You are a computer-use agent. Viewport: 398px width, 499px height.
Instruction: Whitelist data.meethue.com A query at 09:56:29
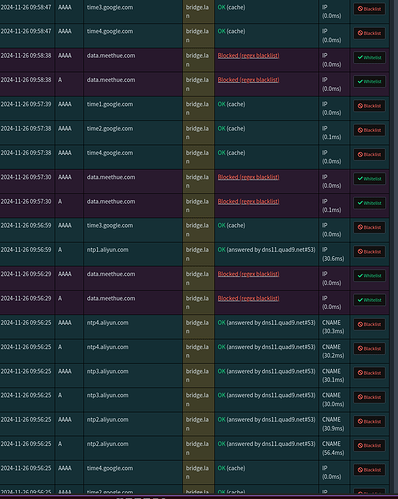click(x=369, y=300)
